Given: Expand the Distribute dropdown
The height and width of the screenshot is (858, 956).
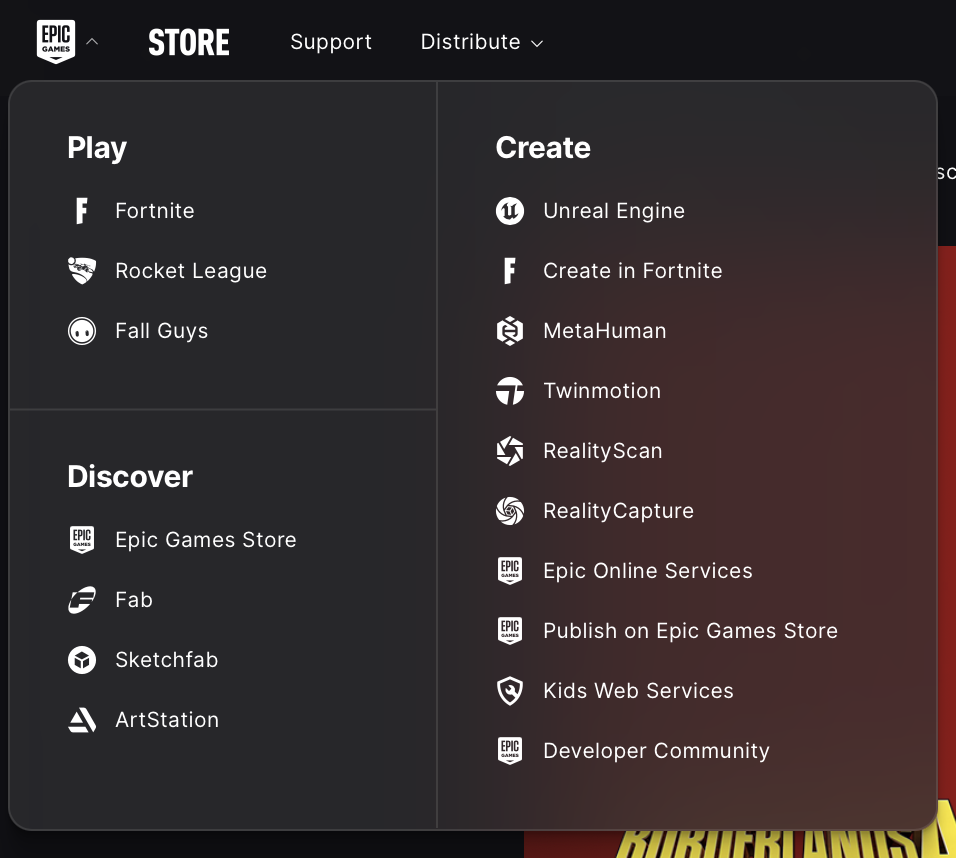Looking at the screenshot, I should [x=481, y=42].
